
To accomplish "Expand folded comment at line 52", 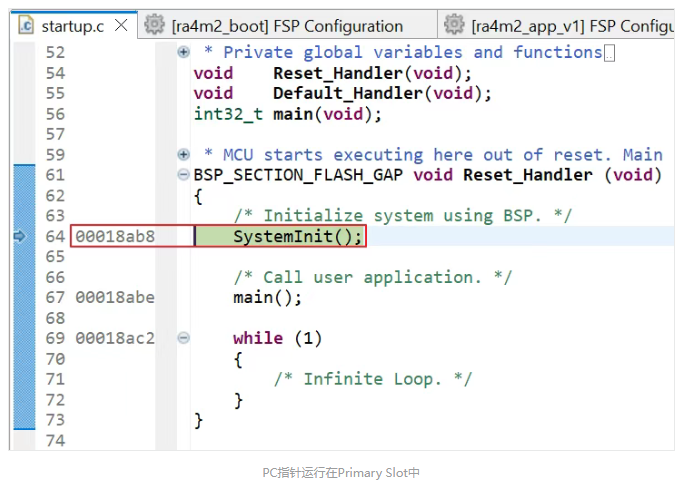I will (183, 52).
